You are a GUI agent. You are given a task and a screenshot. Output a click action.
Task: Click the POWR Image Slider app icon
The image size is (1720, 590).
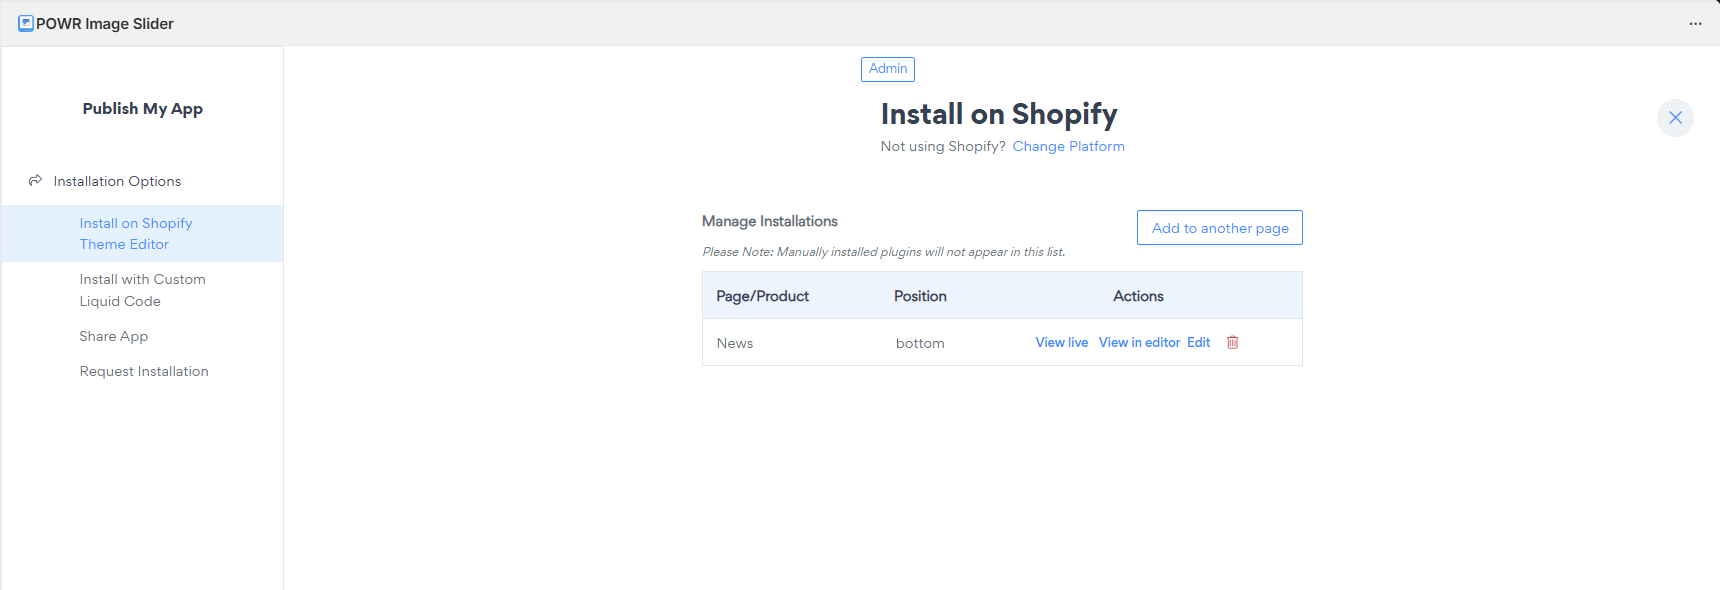click(x=26, y=23)
